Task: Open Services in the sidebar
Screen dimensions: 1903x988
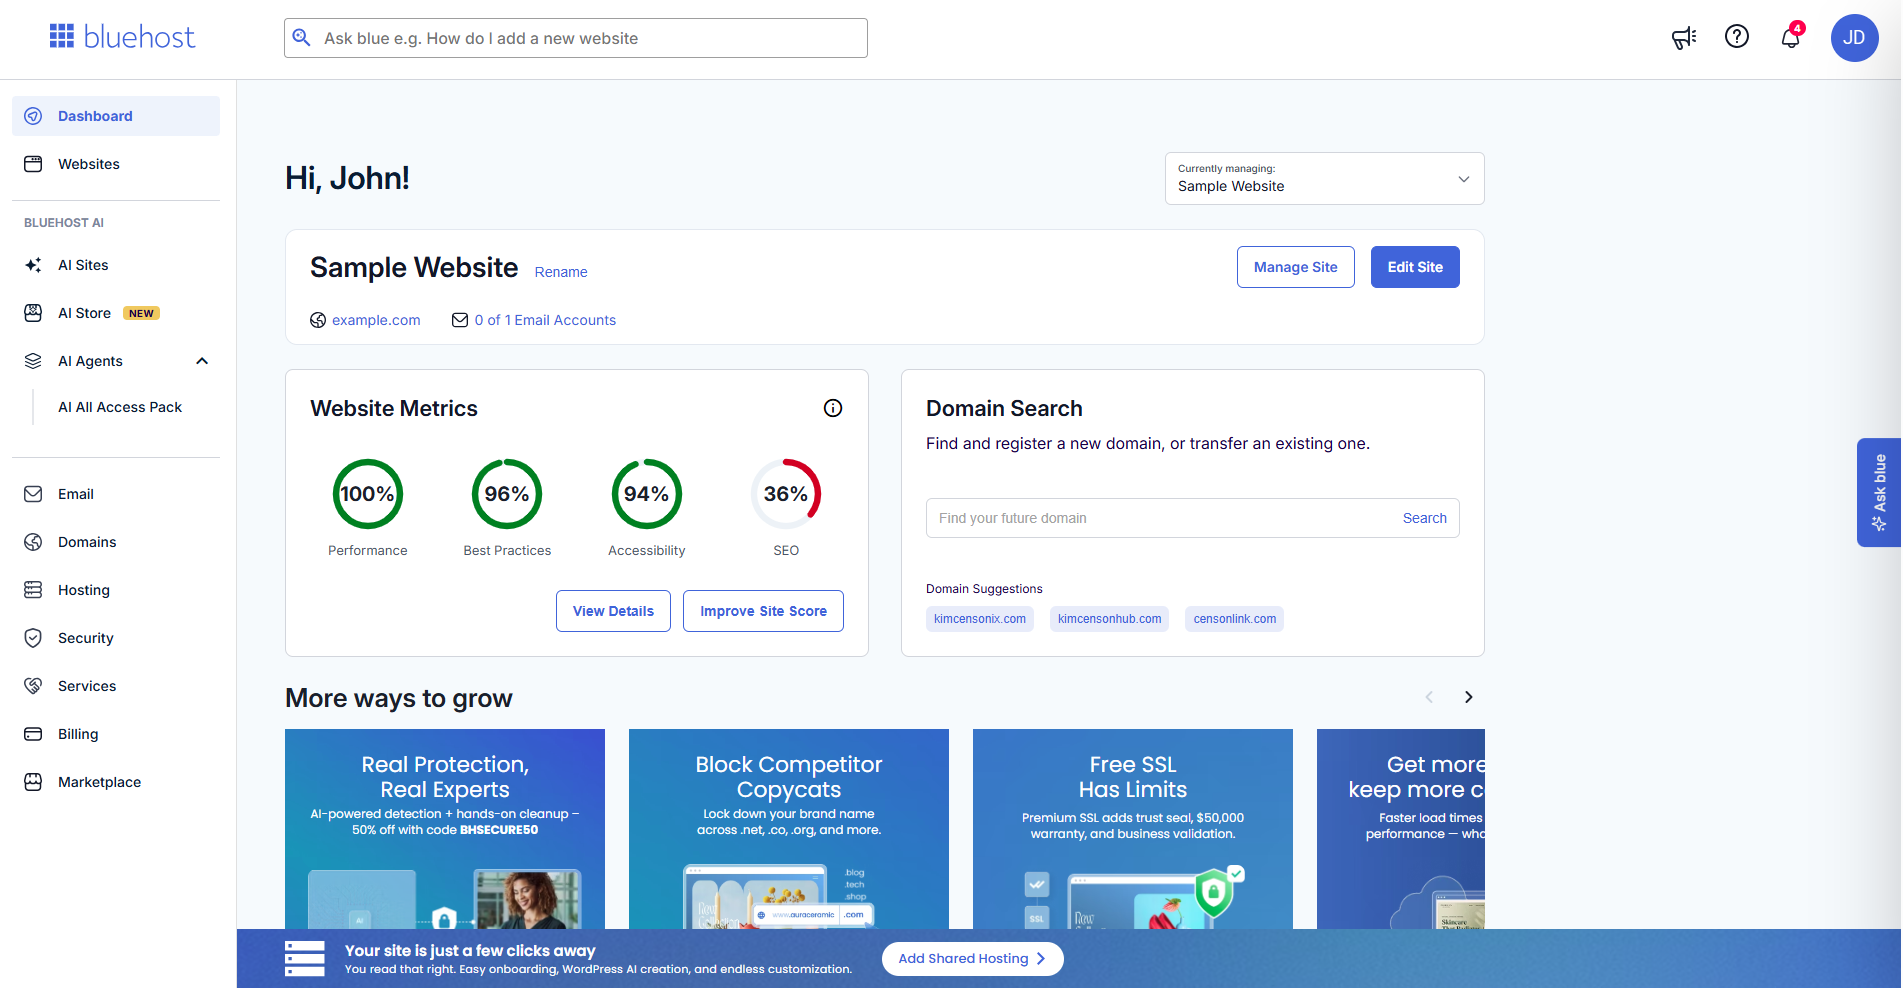Action: (x=116, y=686)
